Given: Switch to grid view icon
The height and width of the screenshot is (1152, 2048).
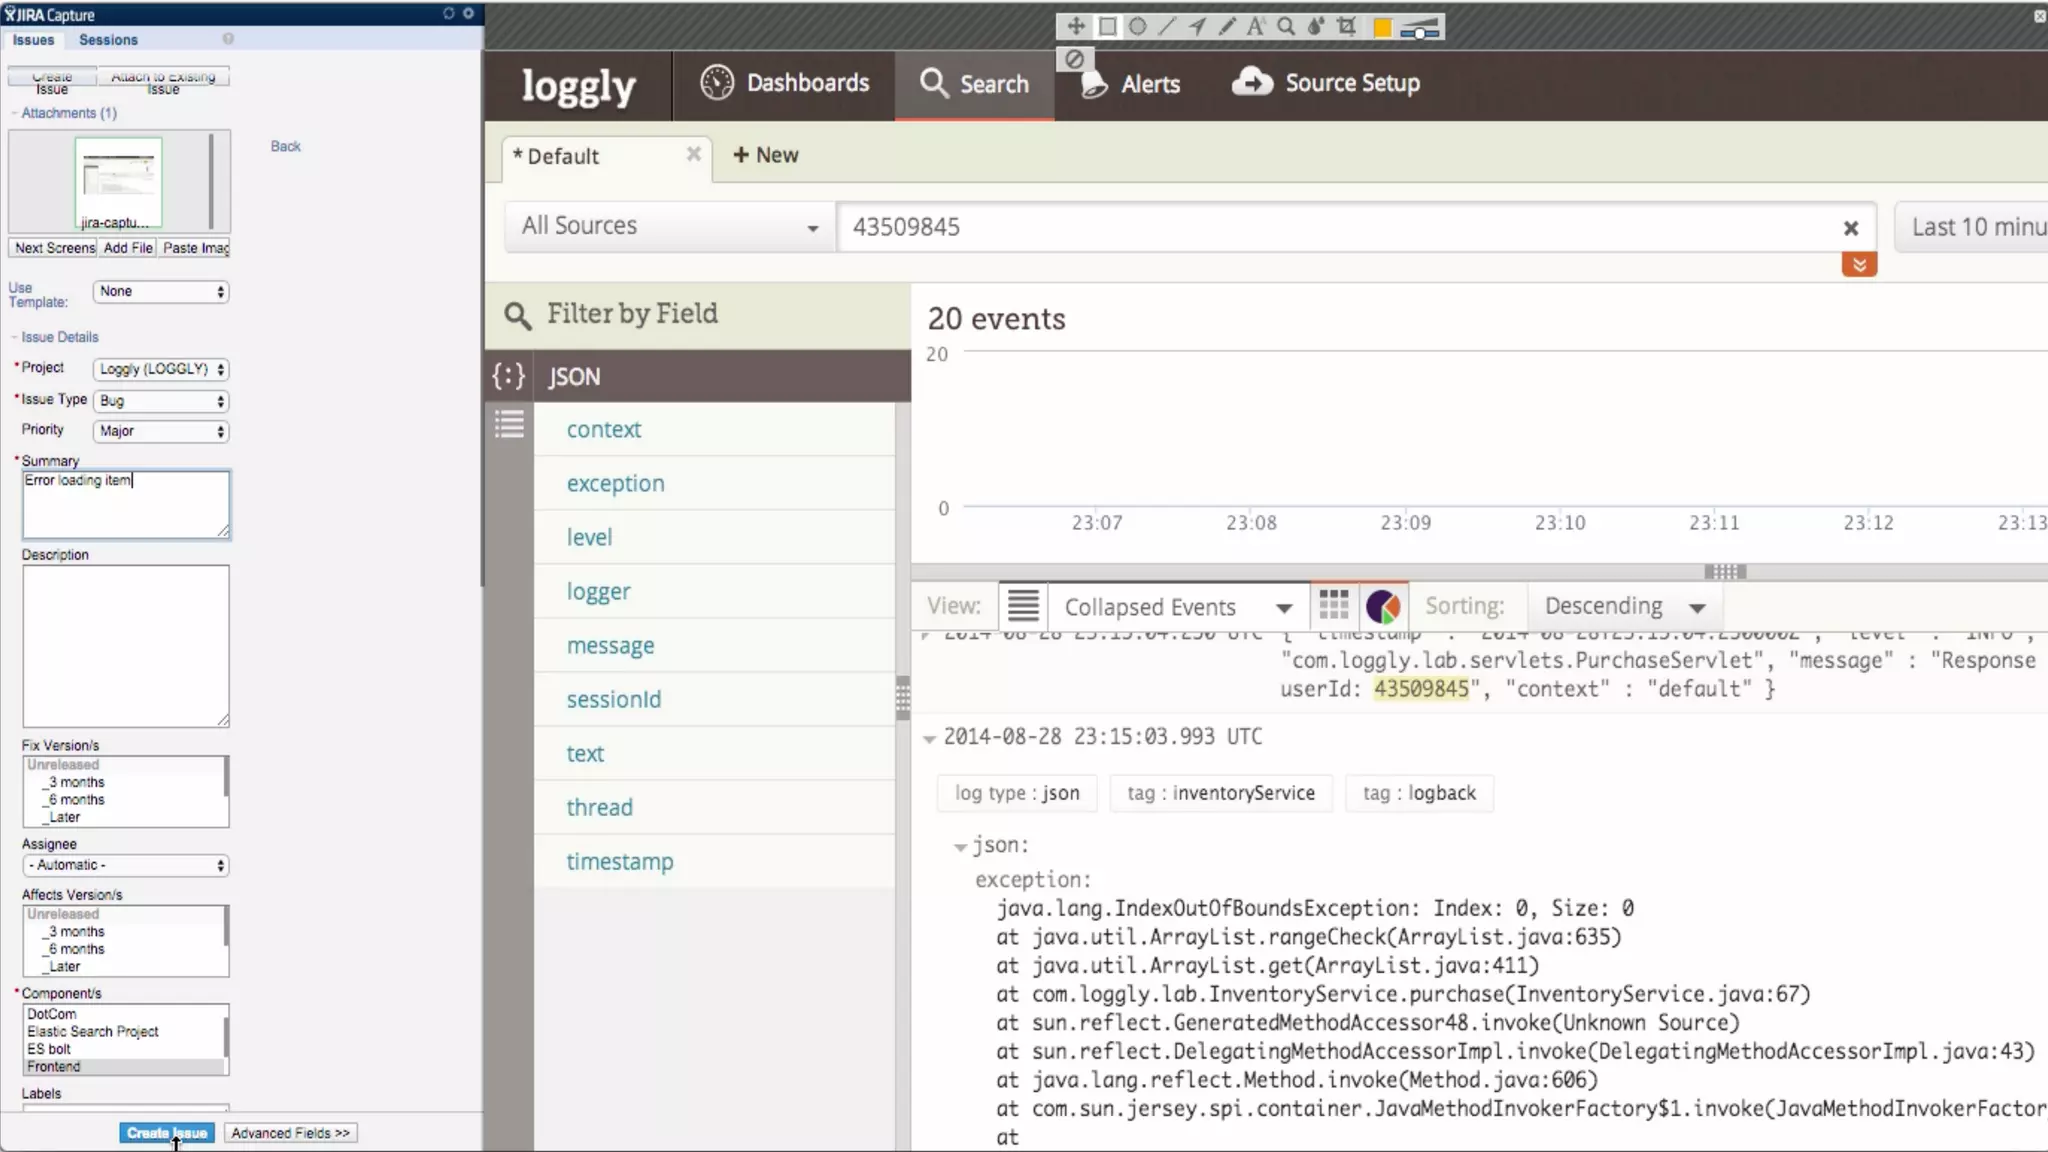Looking at the screenshot, I should click(x=1334, y=606).
